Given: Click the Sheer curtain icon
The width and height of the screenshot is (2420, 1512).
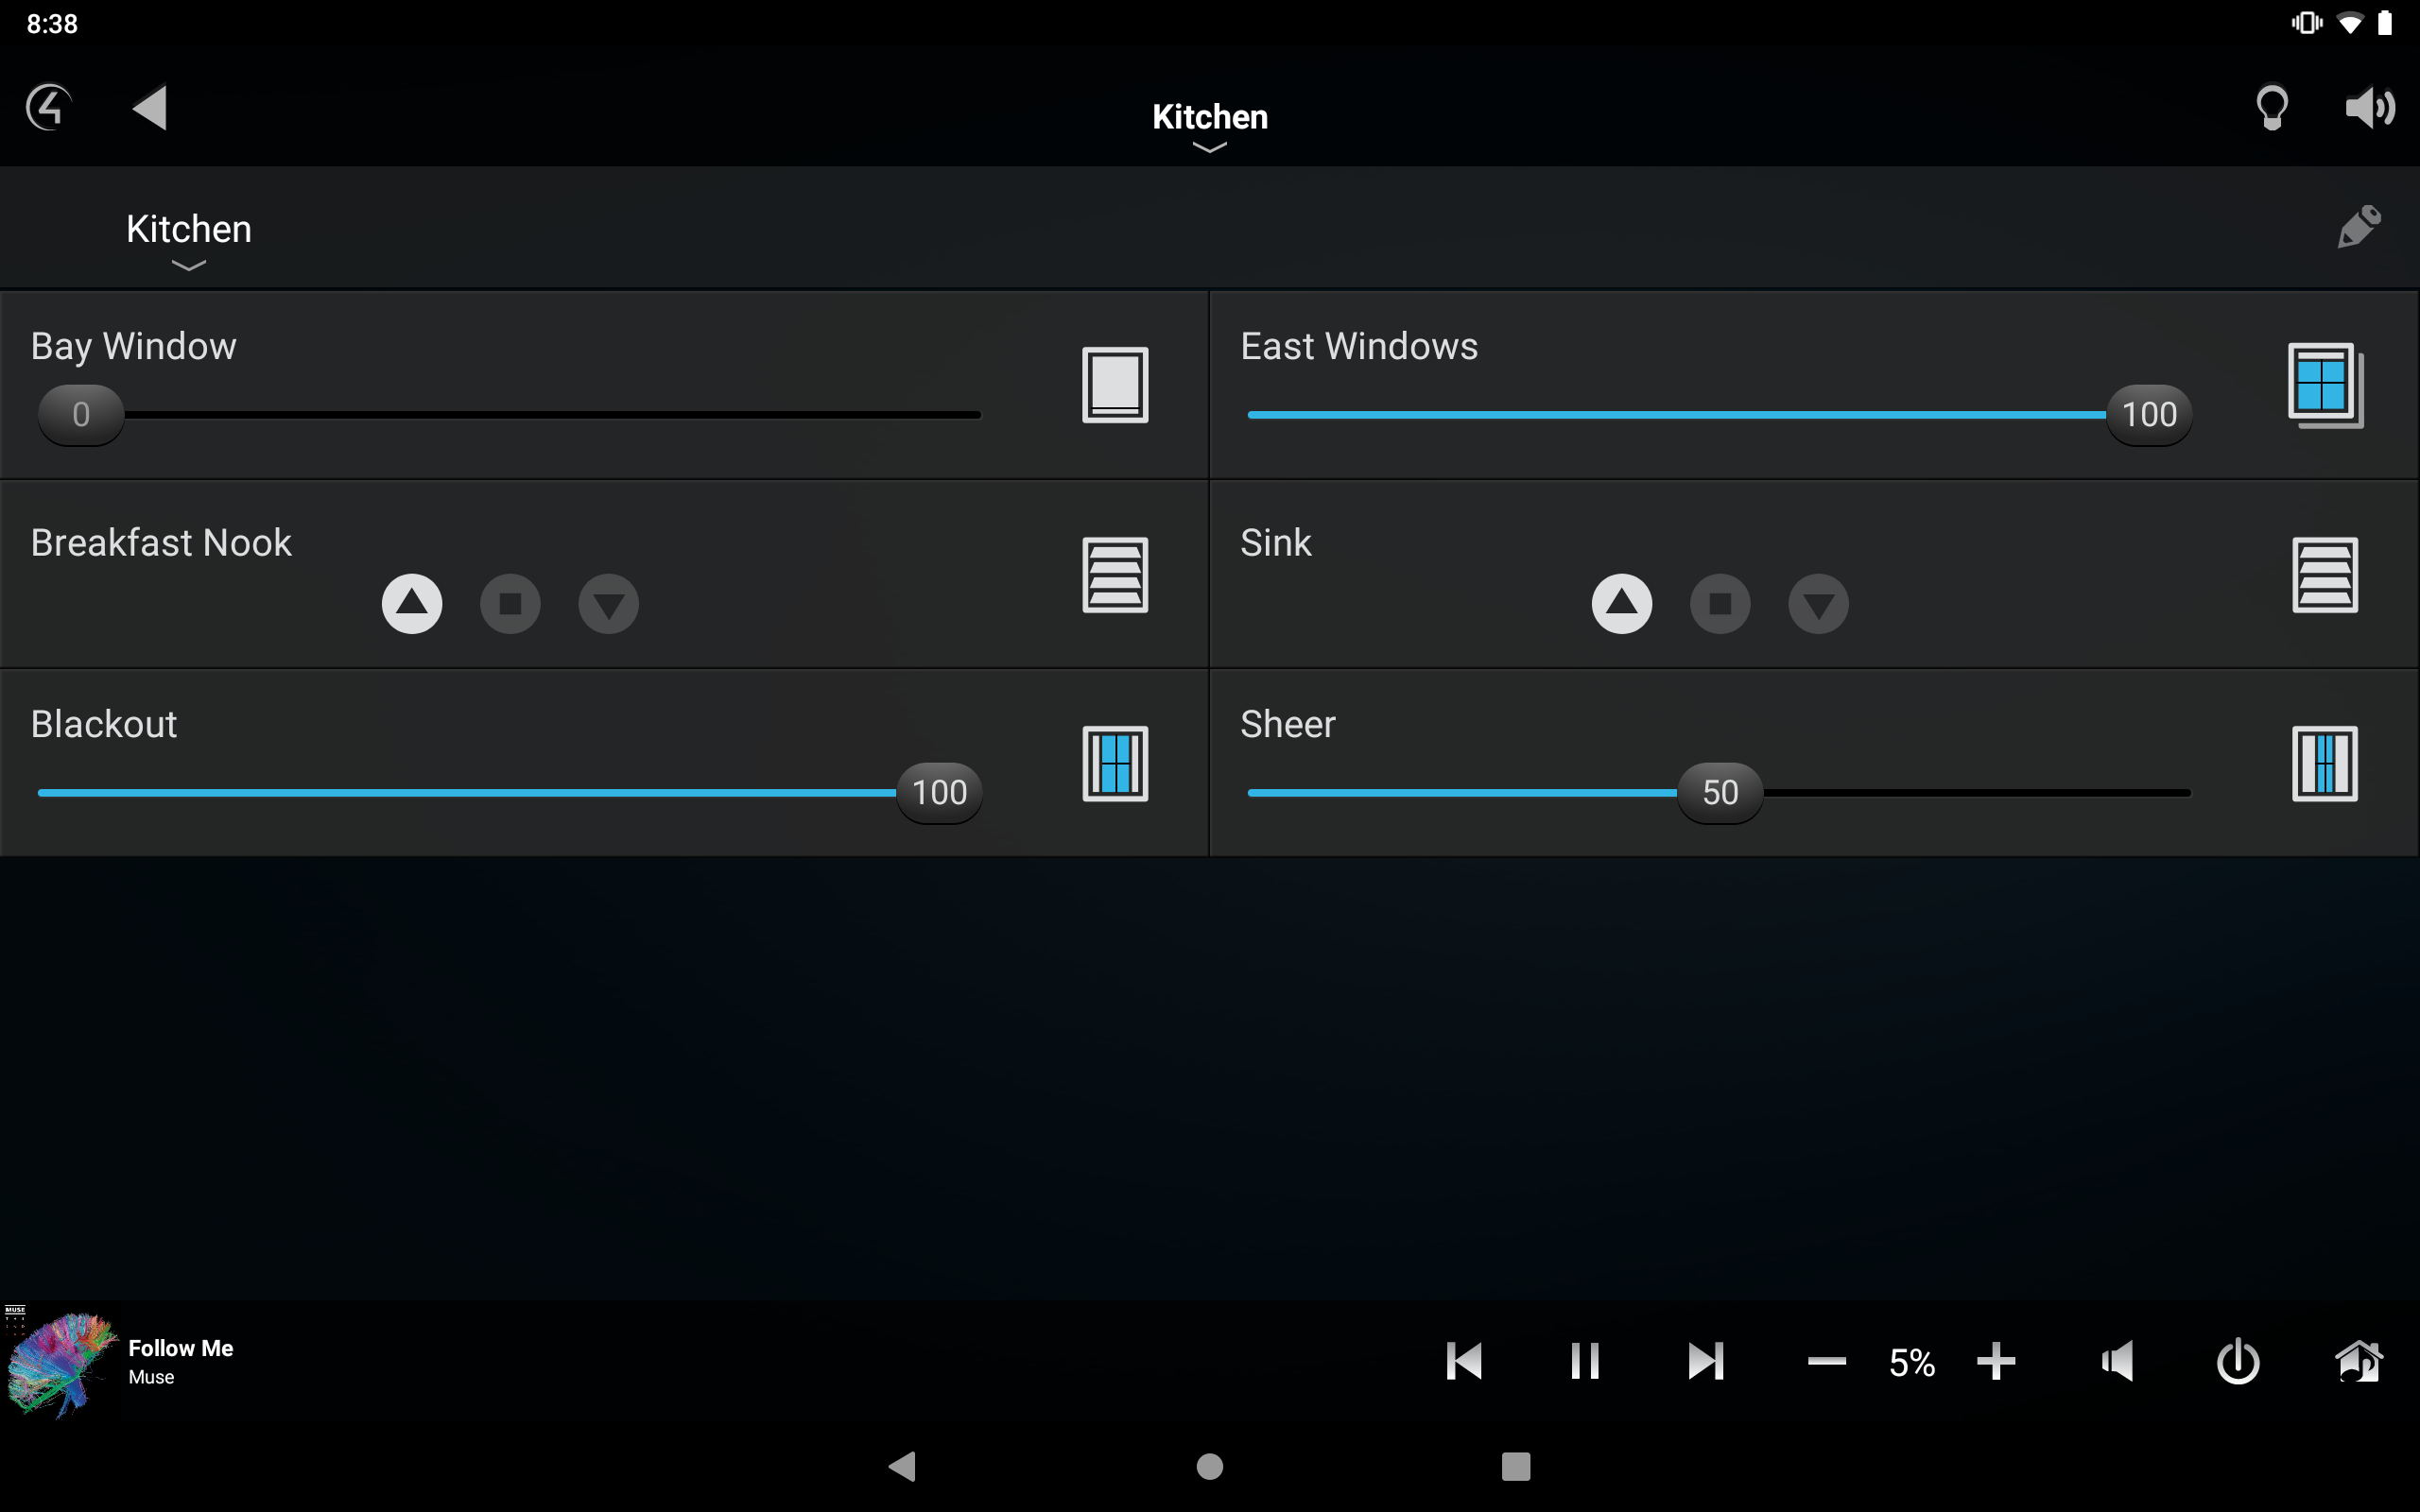Looking at the screenshot, I should (x=2324, y=763).
